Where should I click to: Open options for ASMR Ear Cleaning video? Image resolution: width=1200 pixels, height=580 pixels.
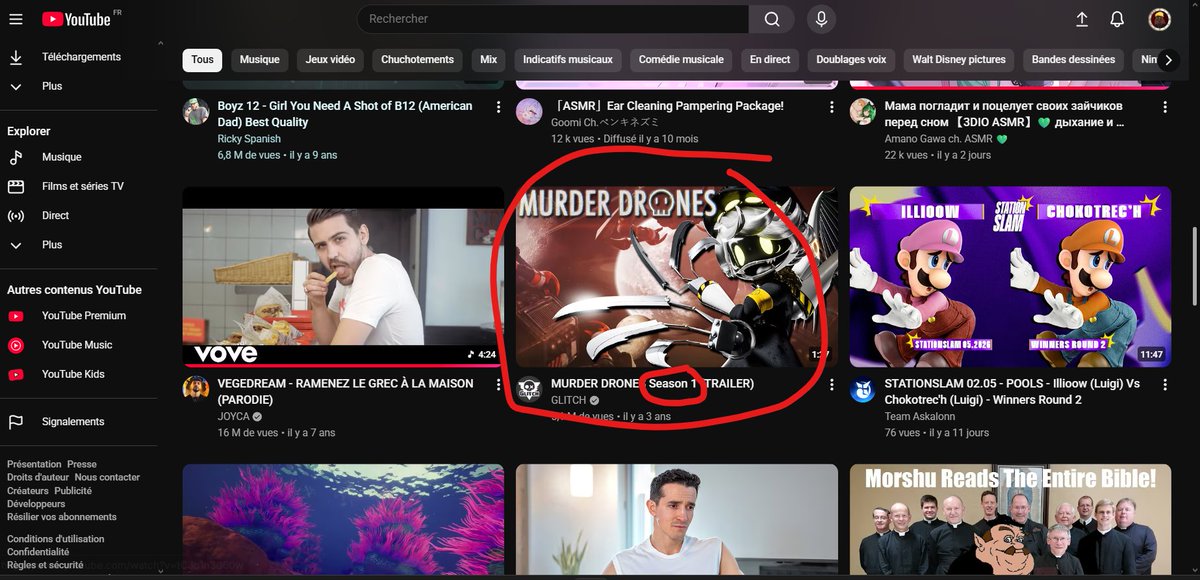pos(831,106)
